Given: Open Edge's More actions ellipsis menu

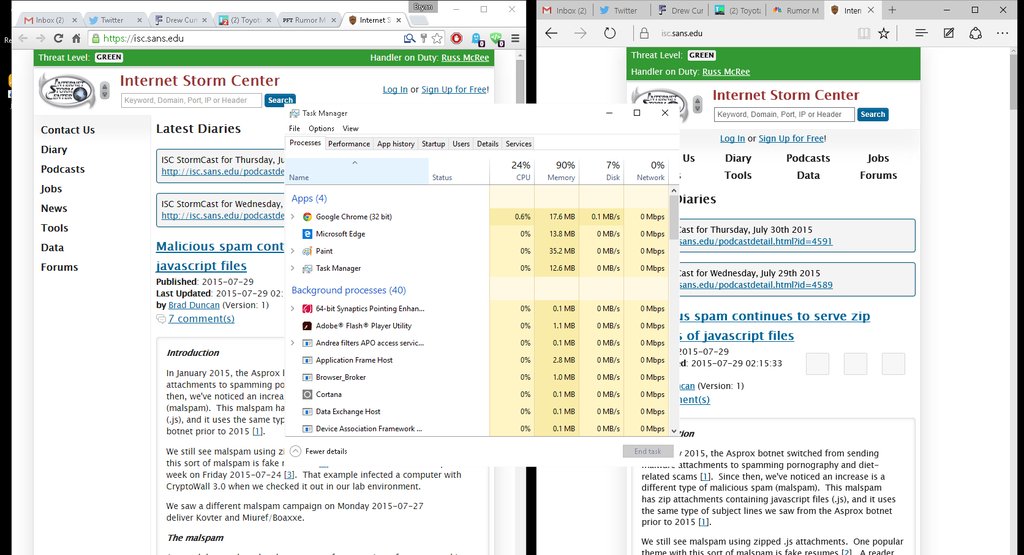Looking at the screenshot, I should 1002,33.
